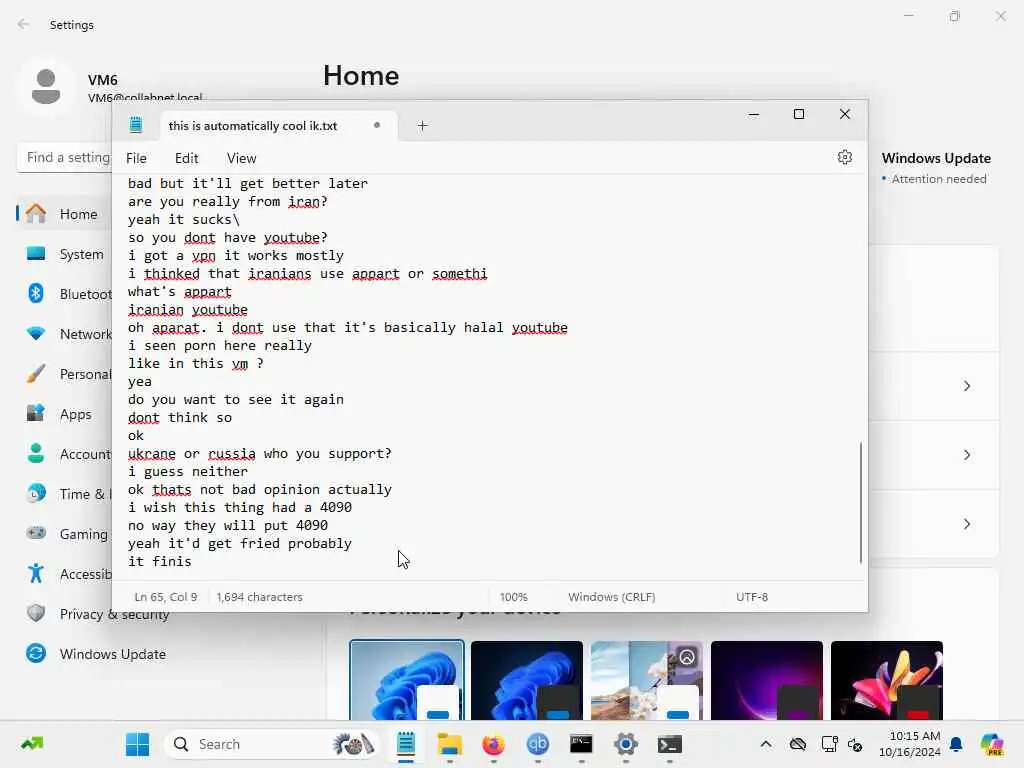
Task: Expand the first chevron row in Settings Home
Action: pyautogui.click(x=967, y=386)
